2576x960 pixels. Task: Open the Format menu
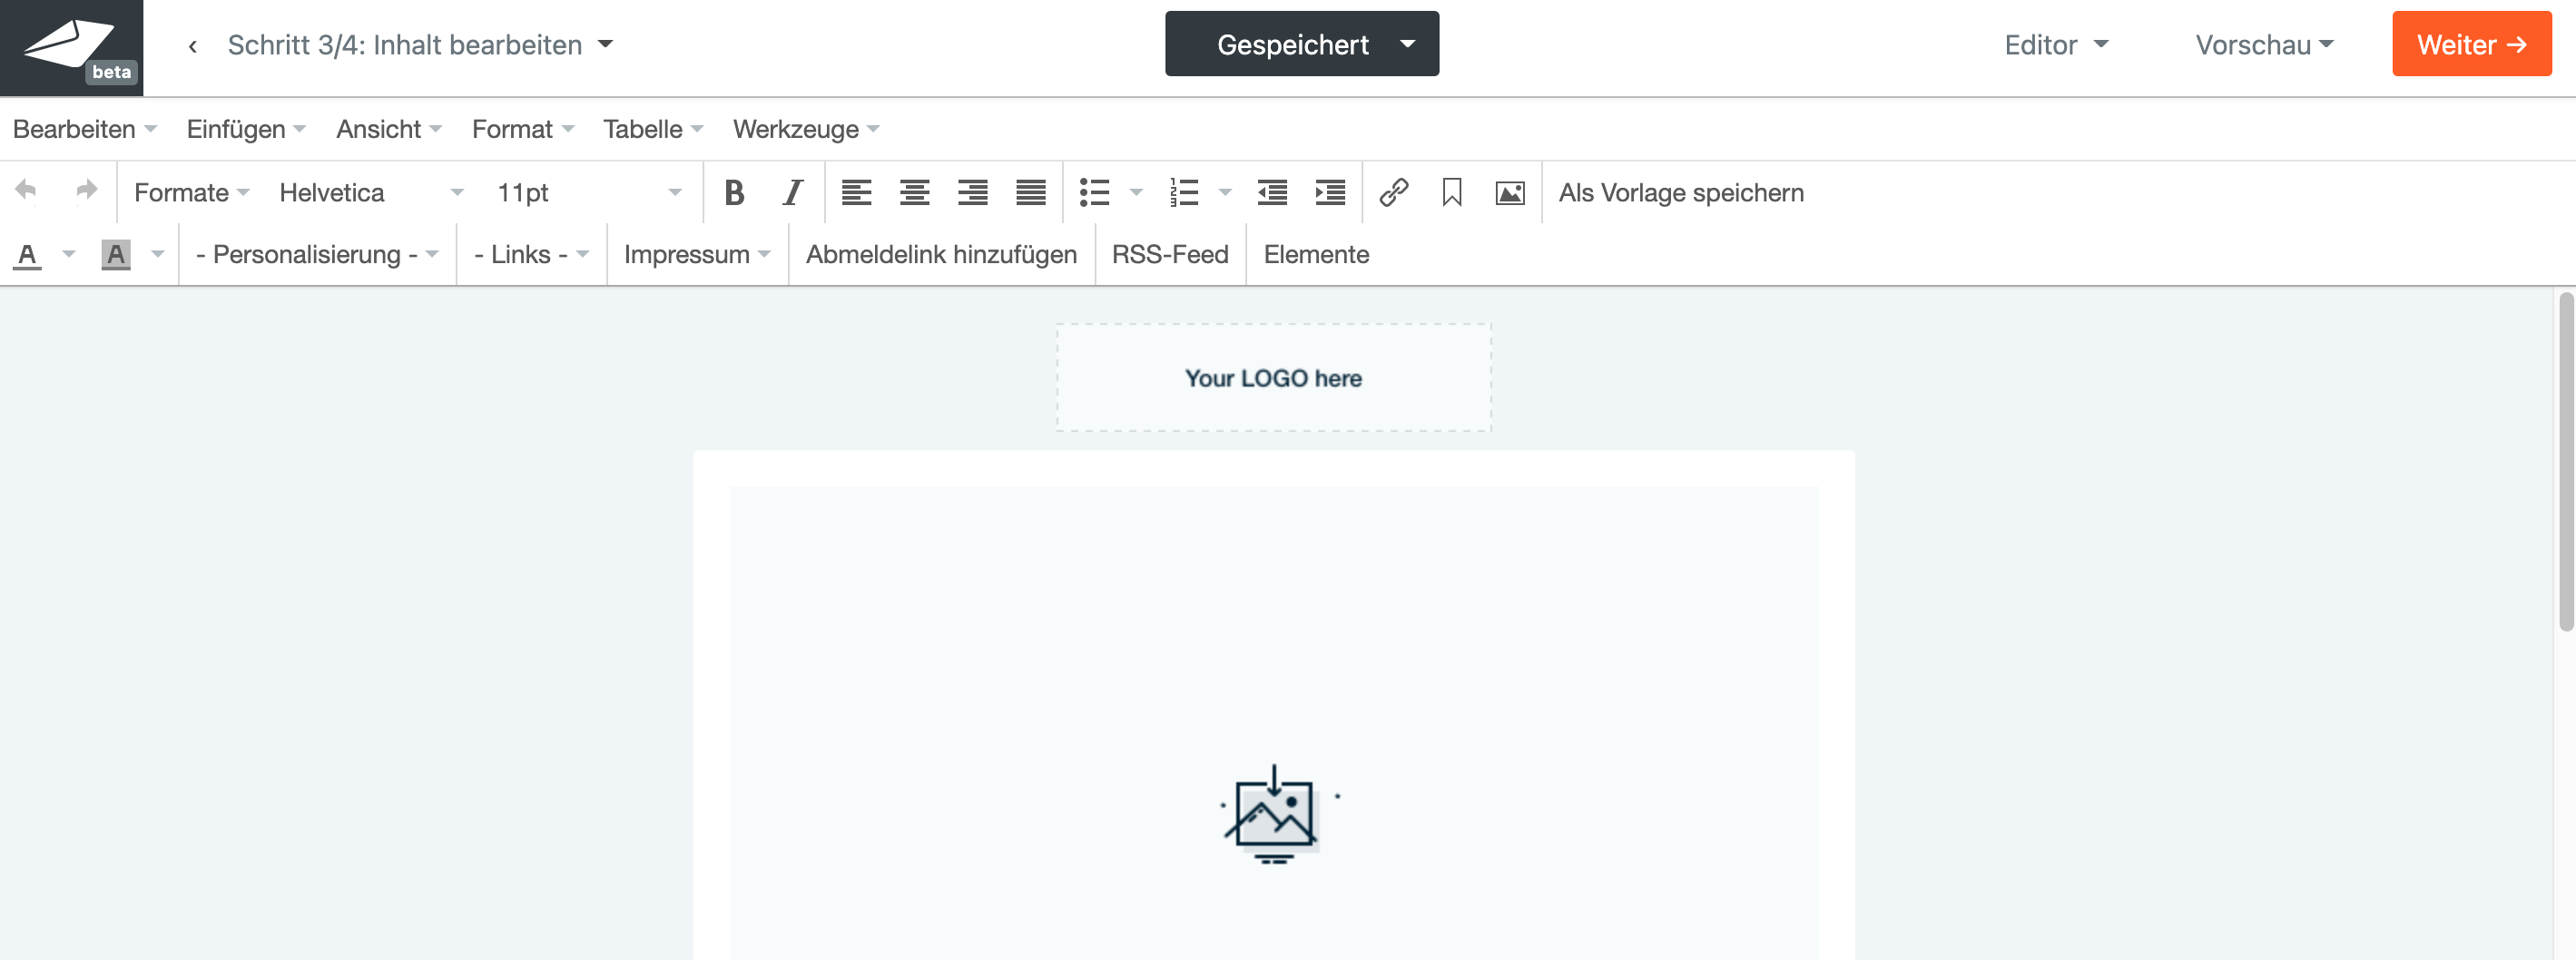pos(523,129)
